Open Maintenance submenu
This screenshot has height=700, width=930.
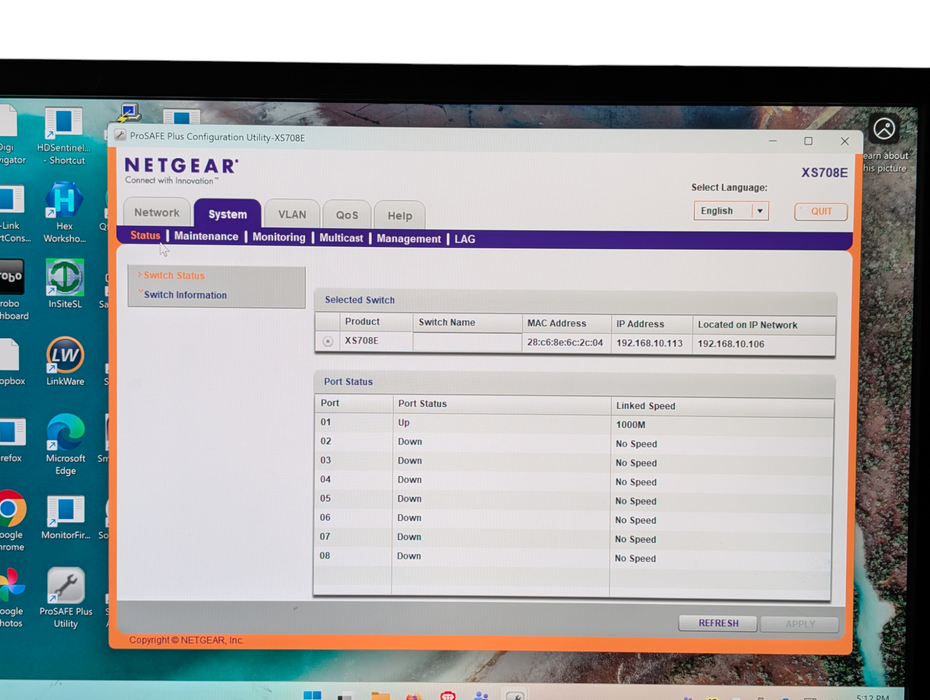tap(206, 236)
